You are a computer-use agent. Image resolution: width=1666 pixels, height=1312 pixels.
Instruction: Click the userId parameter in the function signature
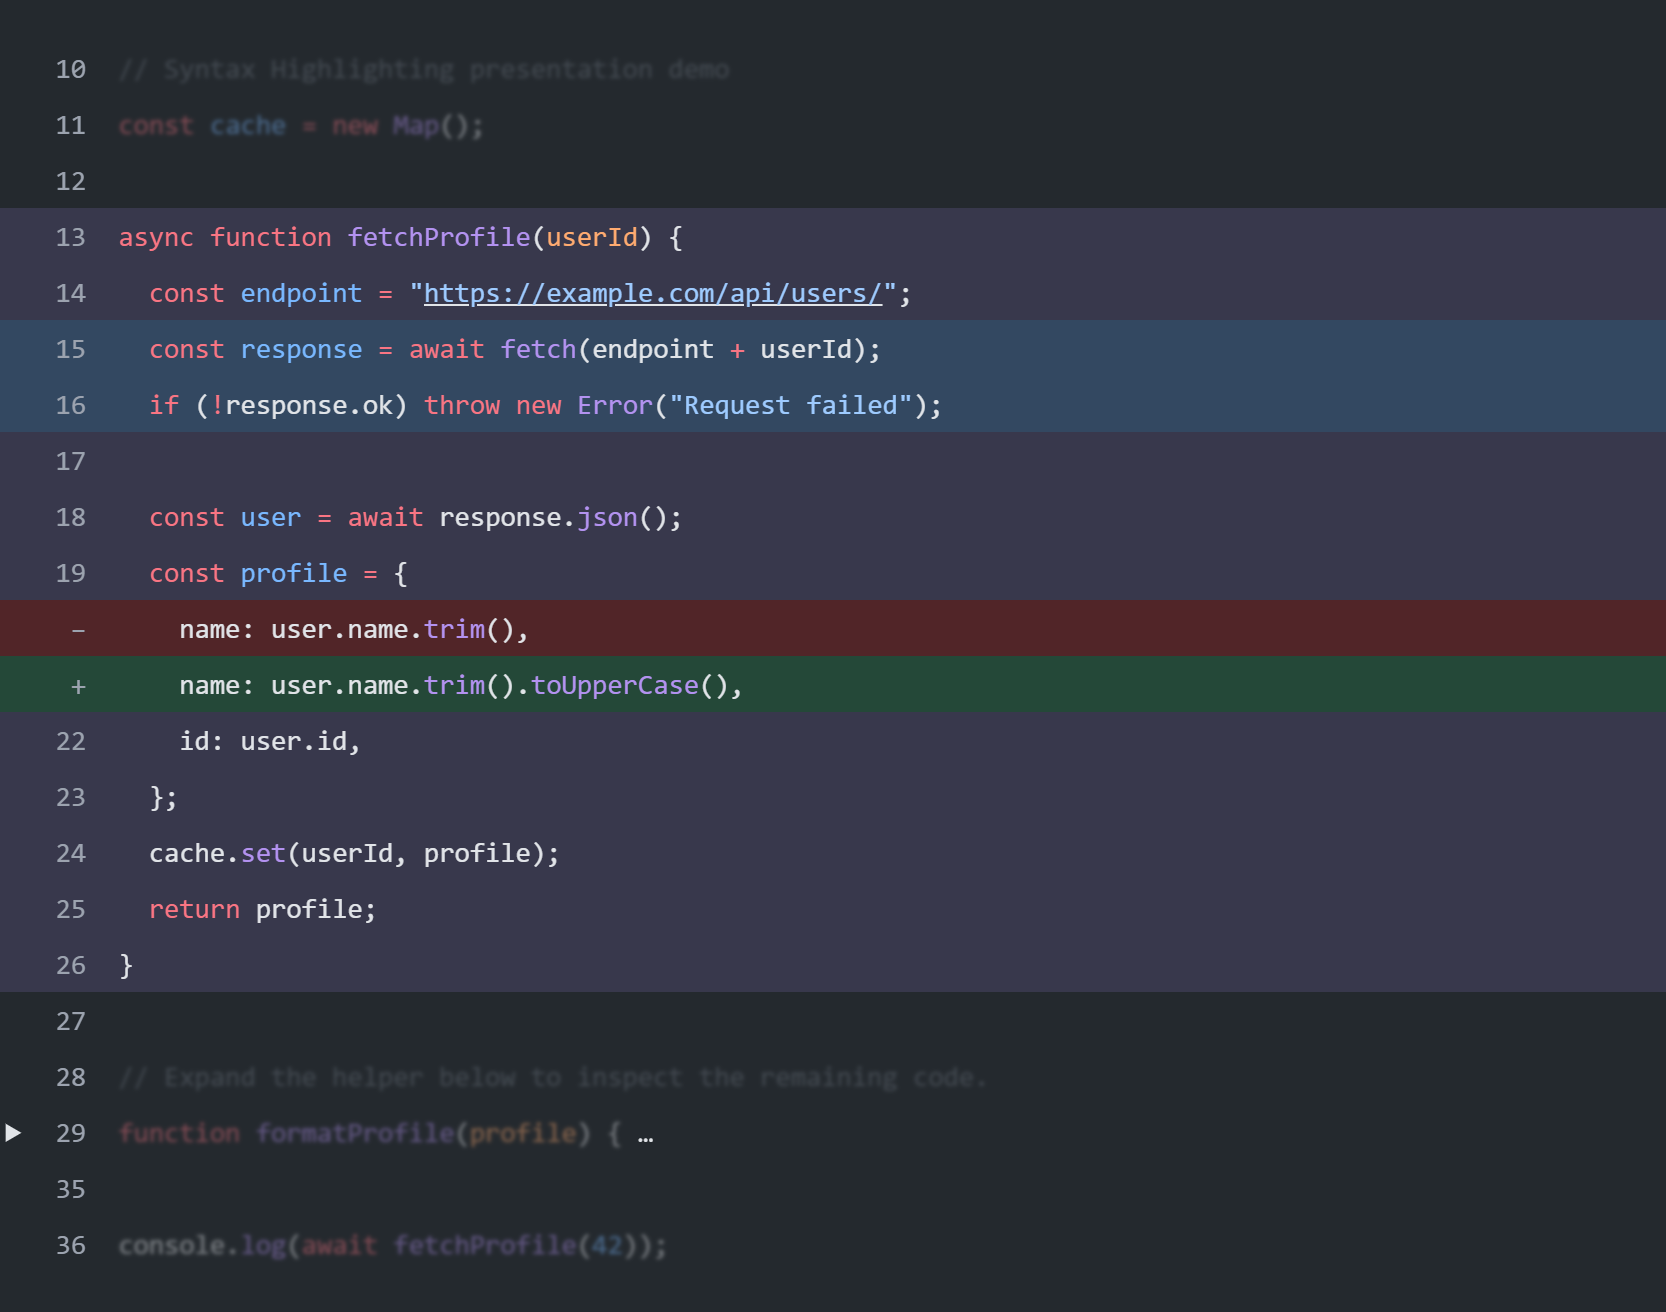pos(592,237)
